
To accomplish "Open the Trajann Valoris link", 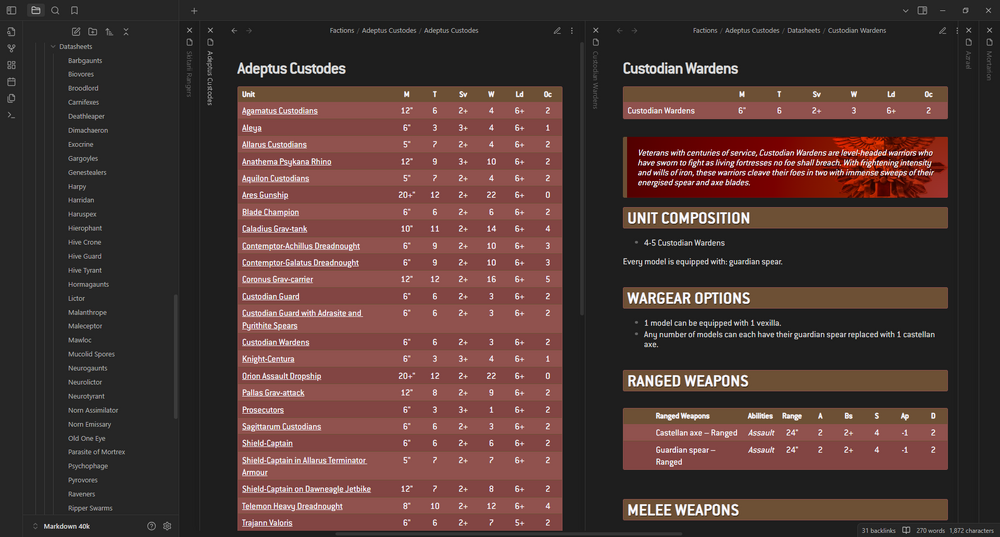I will pos(267,523).
